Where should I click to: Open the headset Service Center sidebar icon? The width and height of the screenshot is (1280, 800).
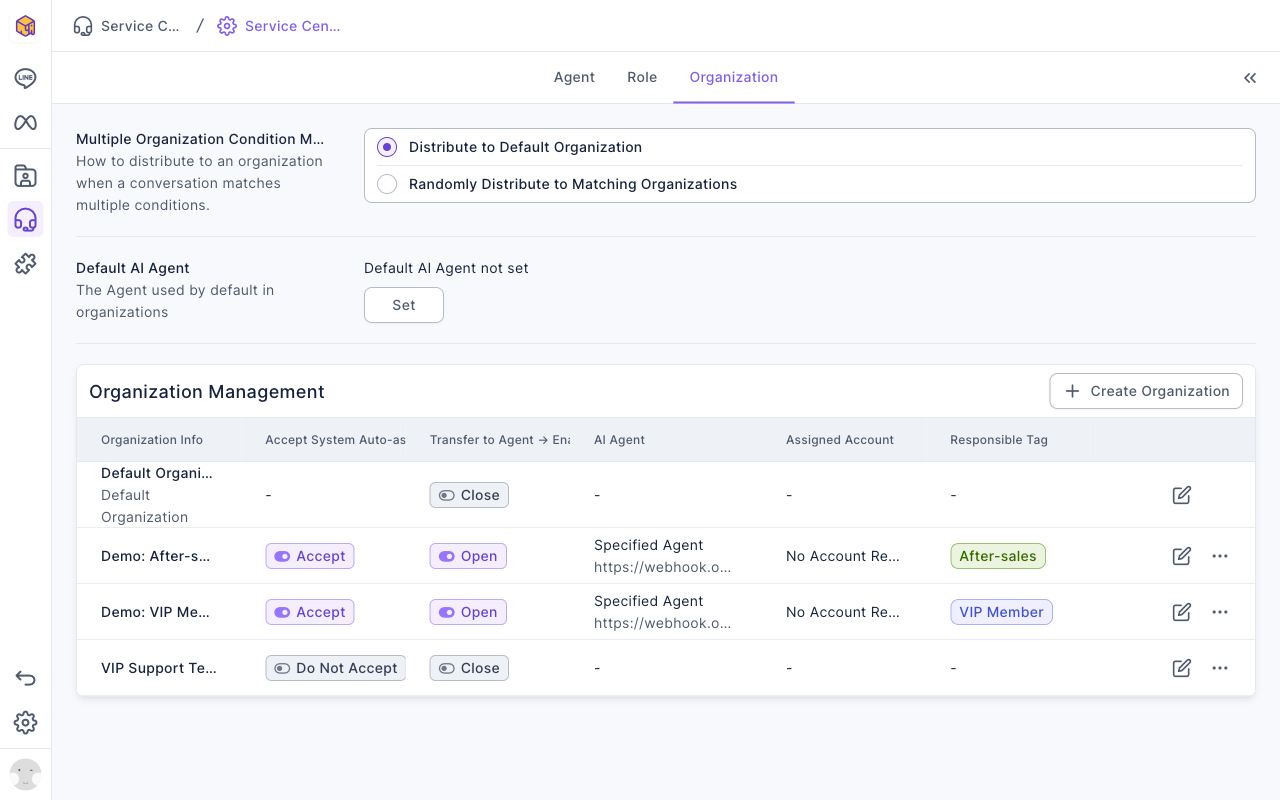point(25,219)
